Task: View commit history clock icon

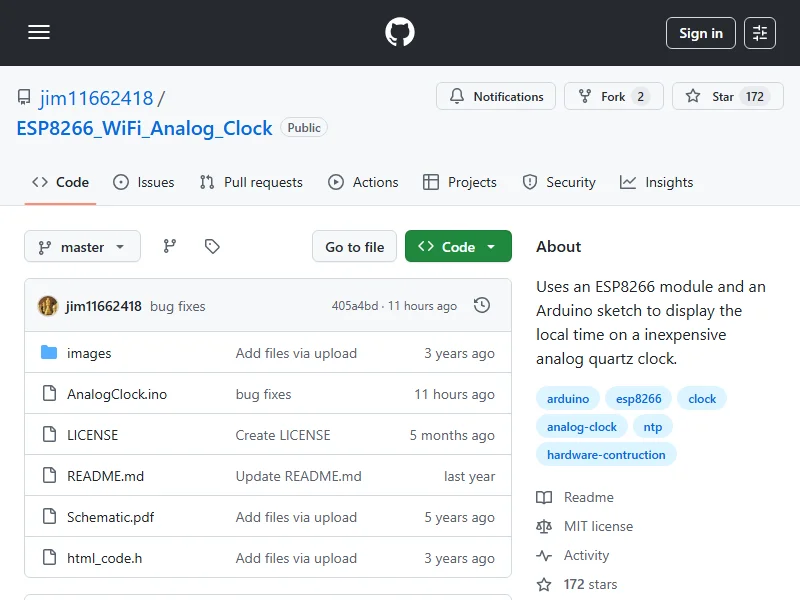Action: coord(482,306)
